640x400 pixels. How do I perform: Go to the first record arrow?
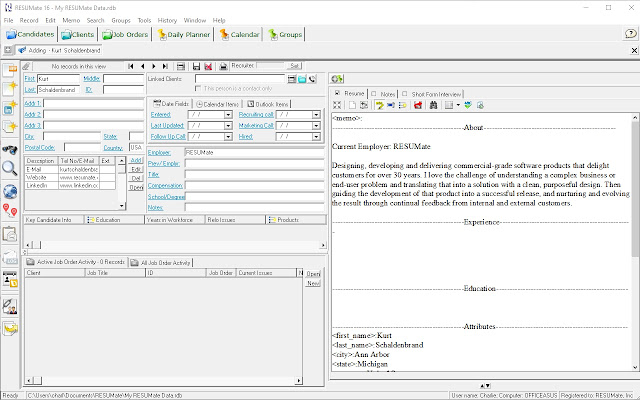click(x=131, y=66)
